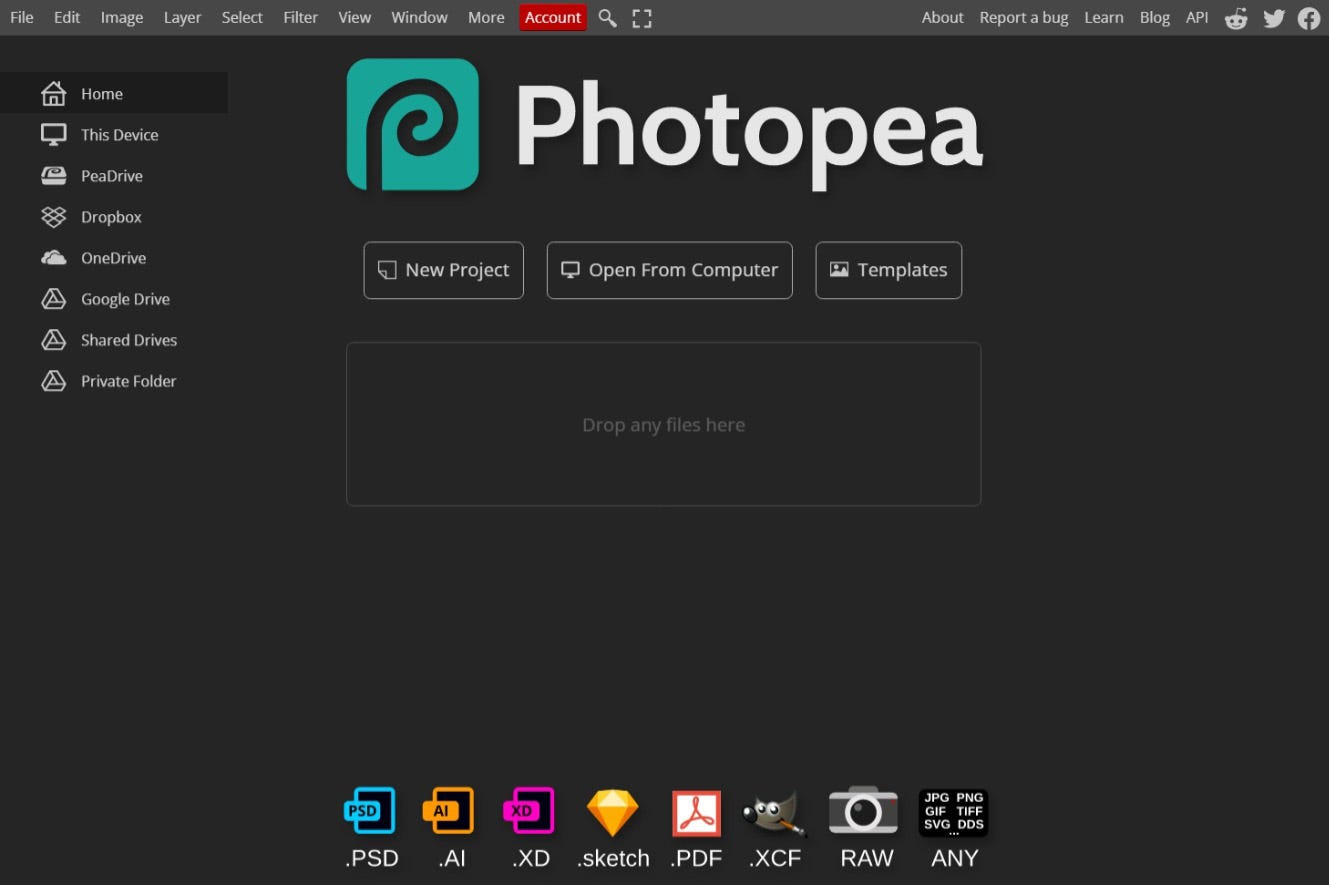Click the OneDrive cloud icon
The height and width of the screenshot is (885, 1329).
point(53,258)
